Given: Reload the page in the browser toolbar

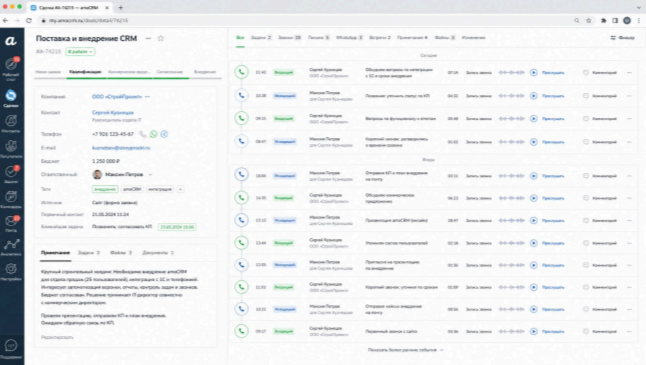Looking at the screenshot, I should click(x=29, y=20).
